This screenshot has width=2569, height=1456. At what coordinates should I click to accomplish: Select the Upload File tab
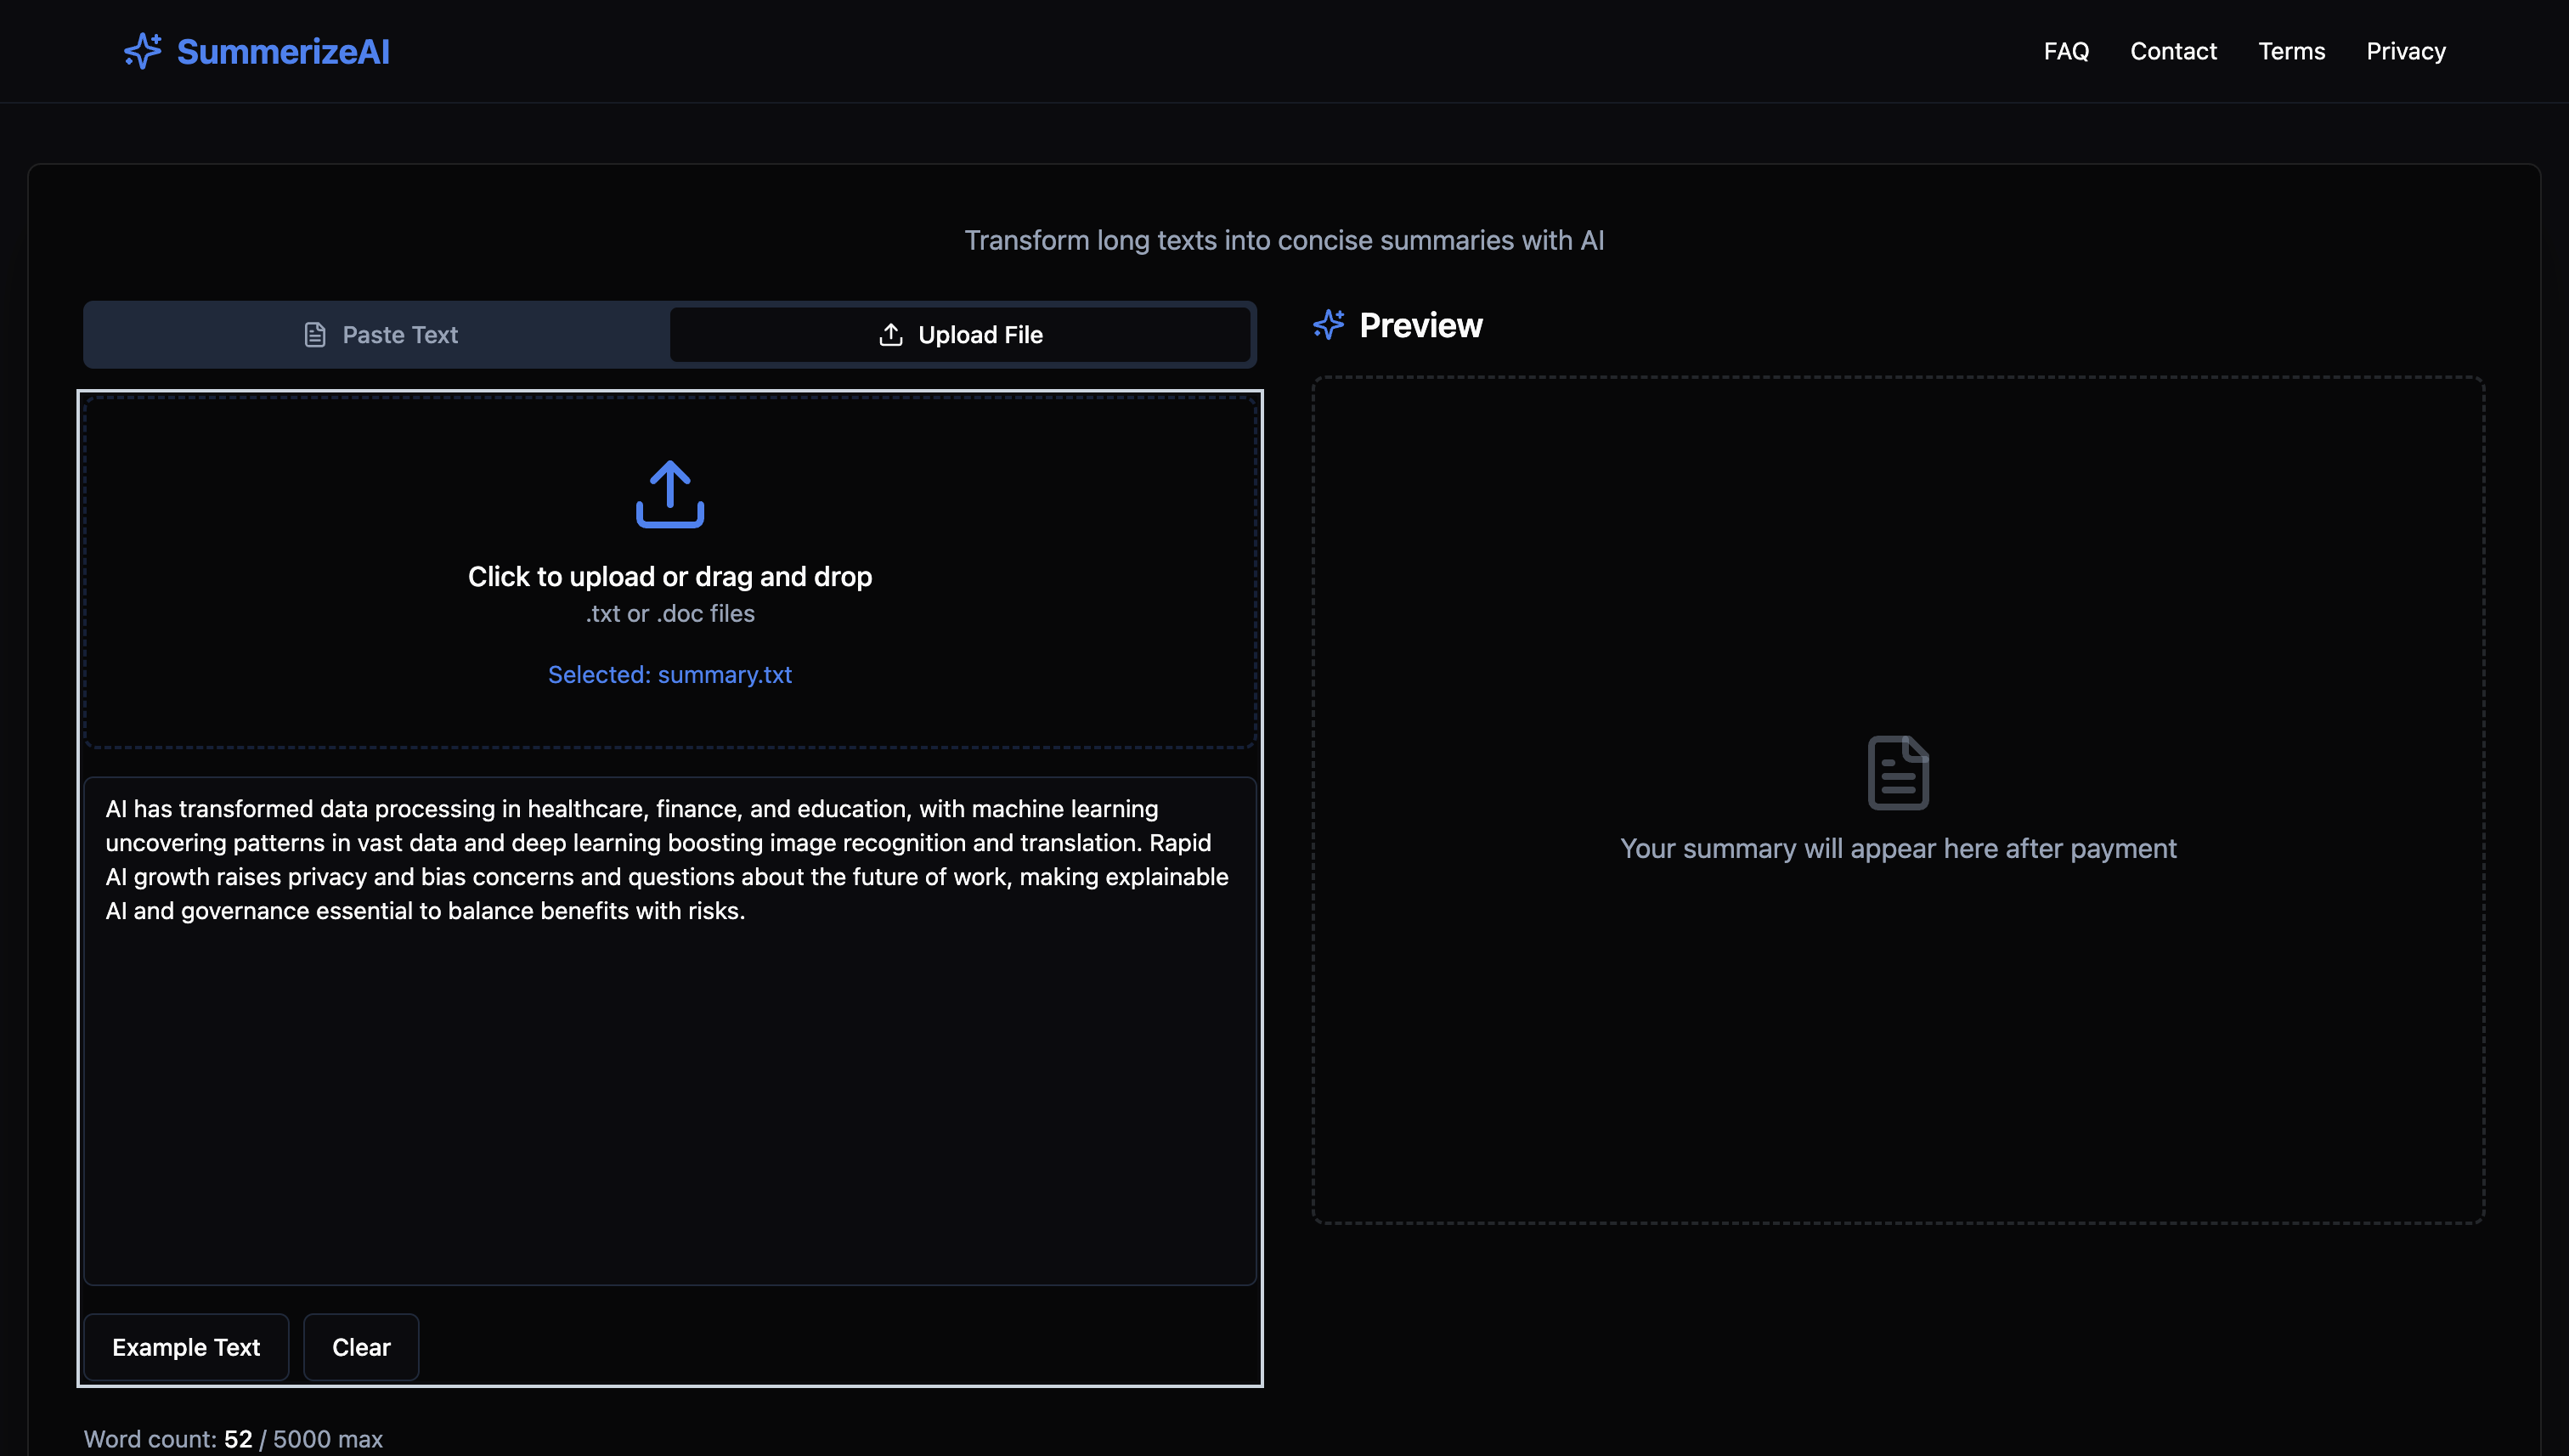[x=960, y=335]
